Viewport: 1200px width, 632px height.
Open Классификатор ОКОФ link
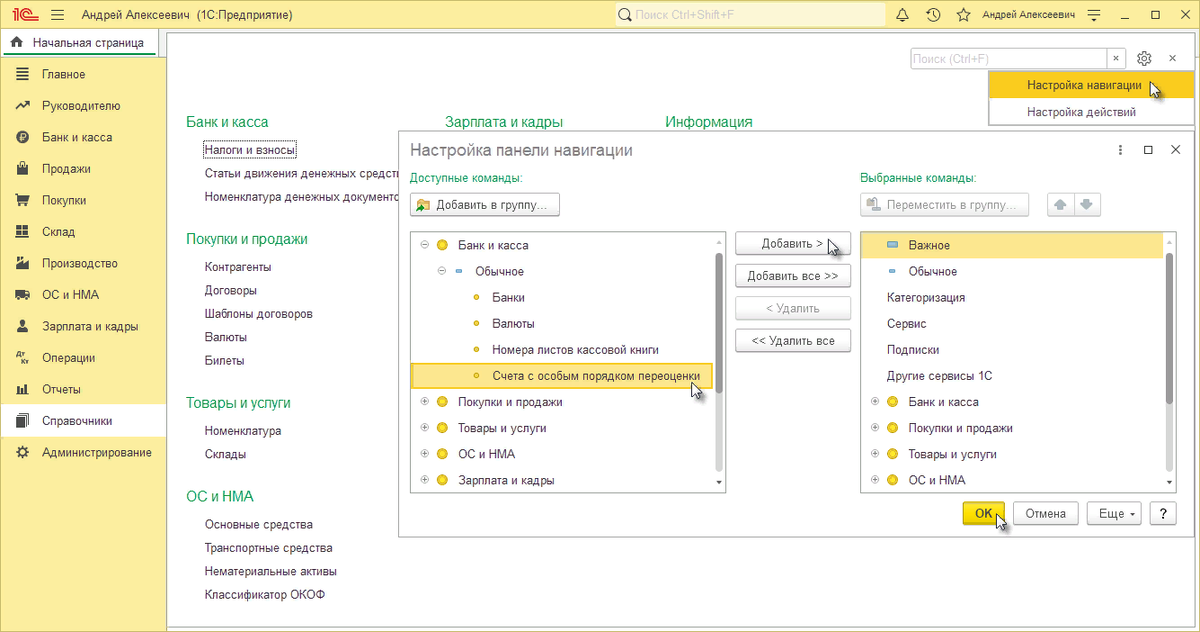point(265,594)
